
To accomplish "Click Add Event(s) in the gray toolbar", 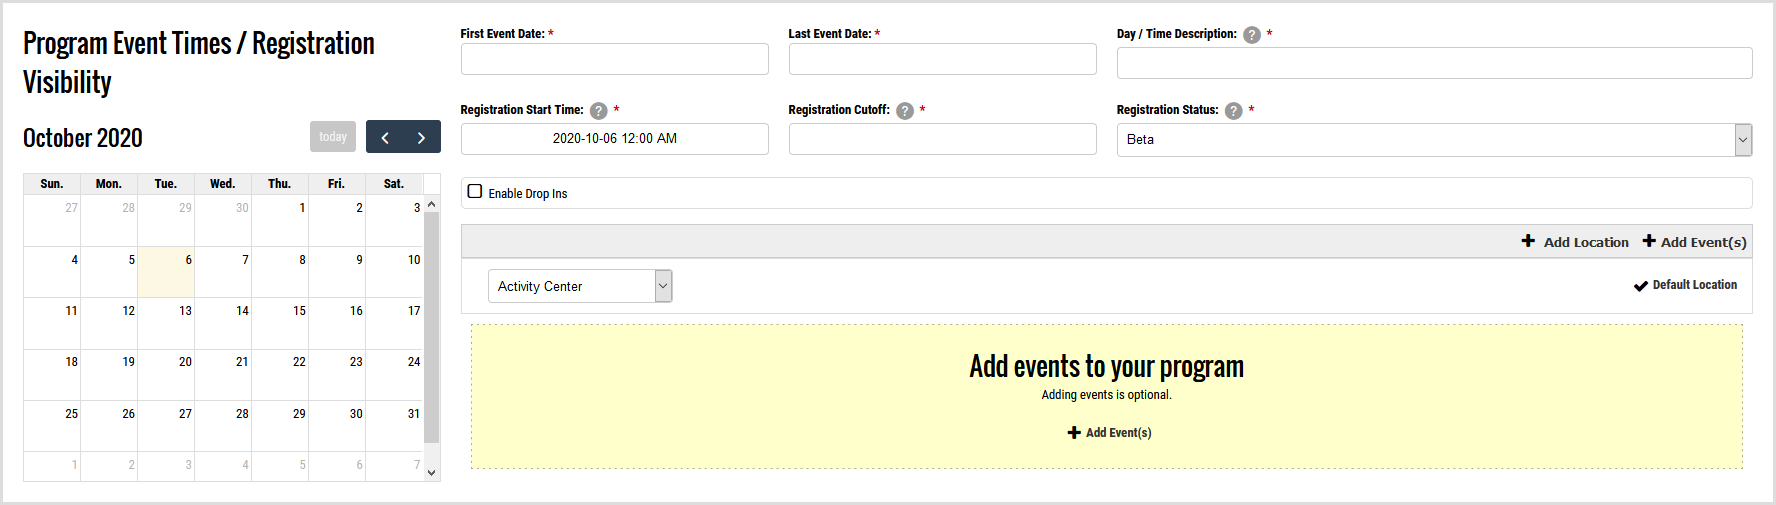I will pyautogui.click(x=1694, y=242).
